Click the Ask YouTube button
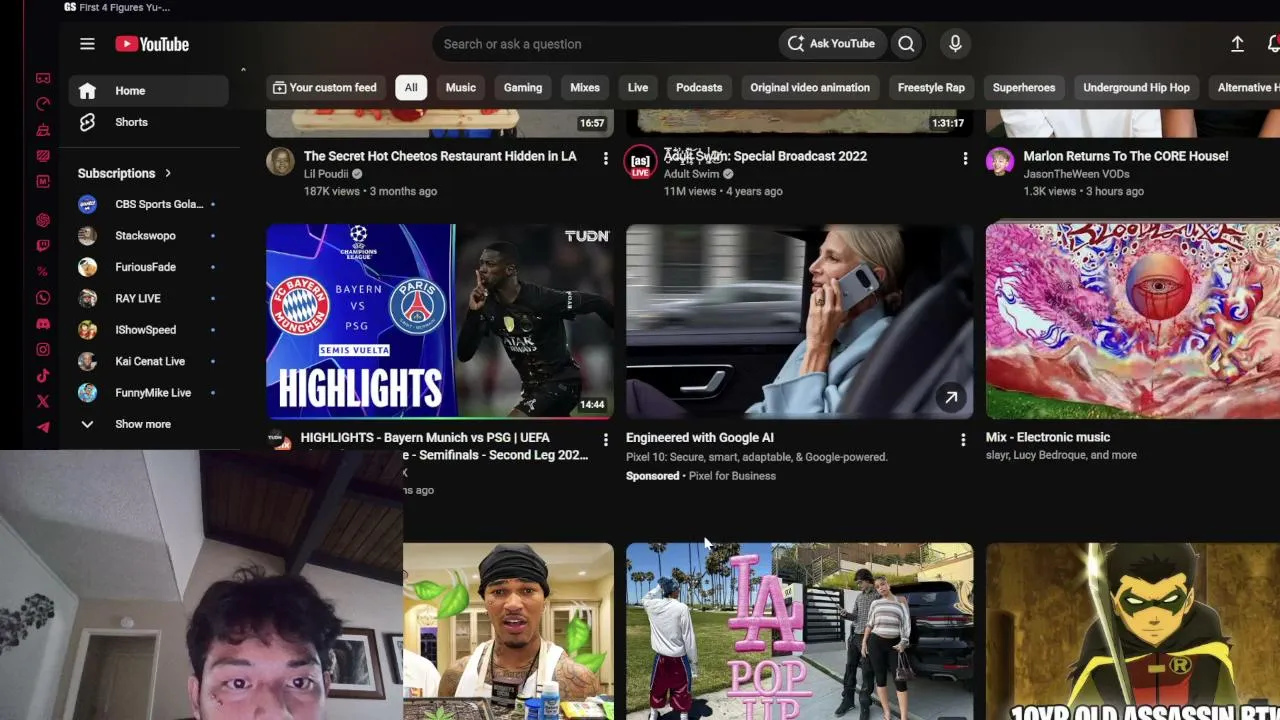 [831, 44]
